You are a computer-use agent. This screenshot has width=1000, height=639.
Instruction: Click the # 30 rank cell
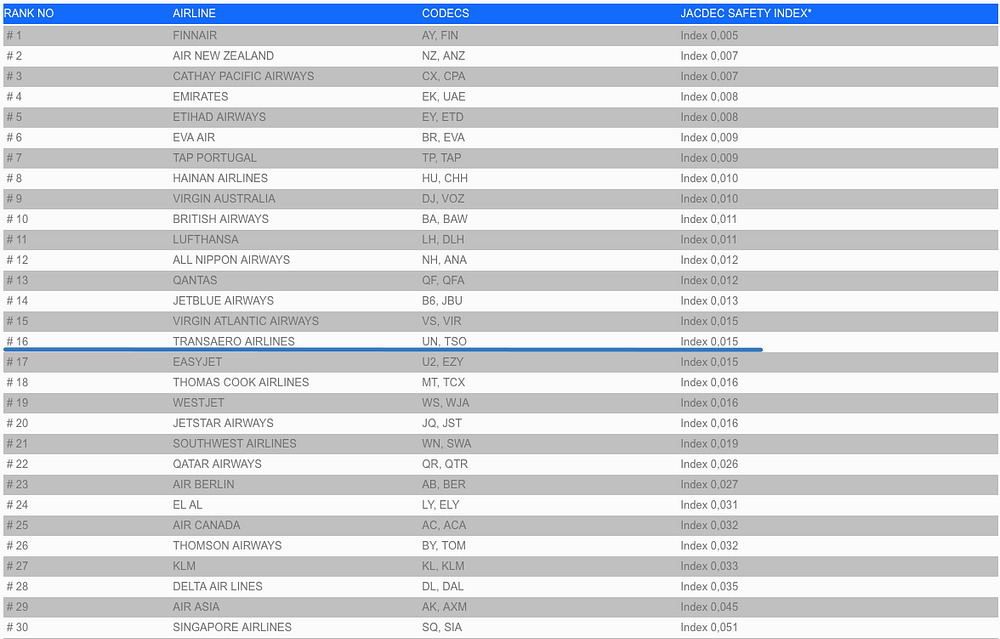(17, 628)
